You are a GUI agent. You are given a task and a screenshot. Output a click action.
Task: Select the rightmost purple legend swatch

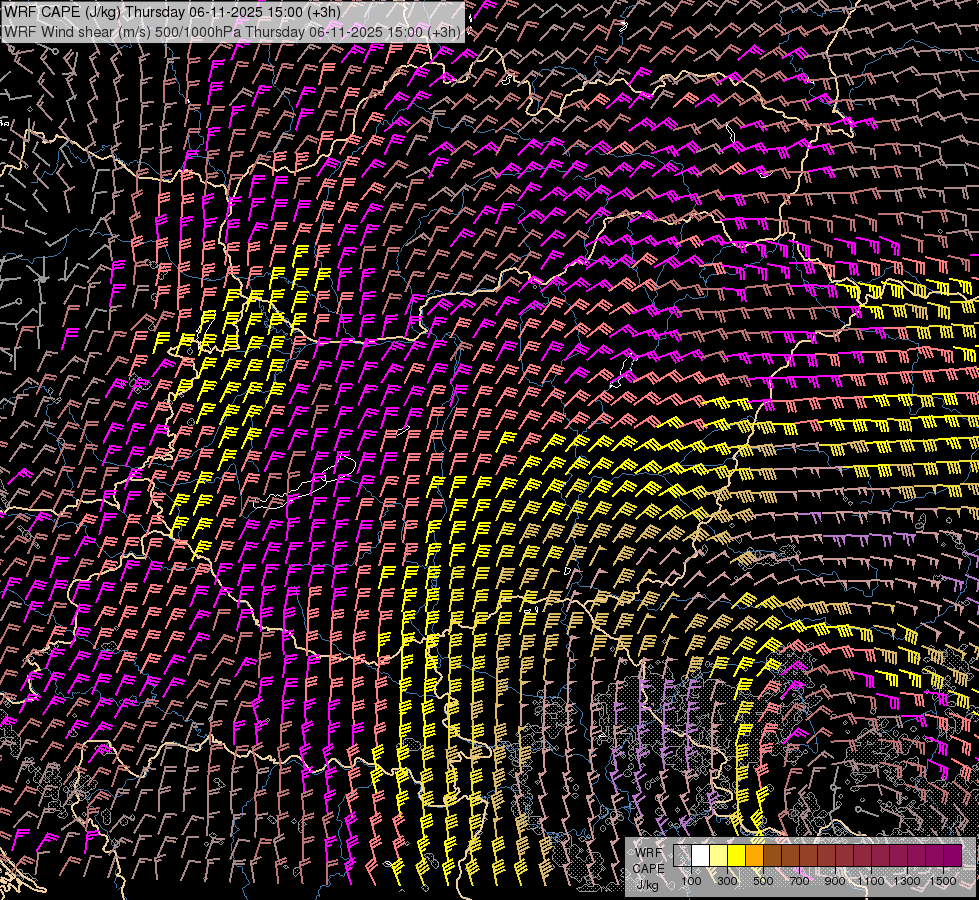(953, 856)
